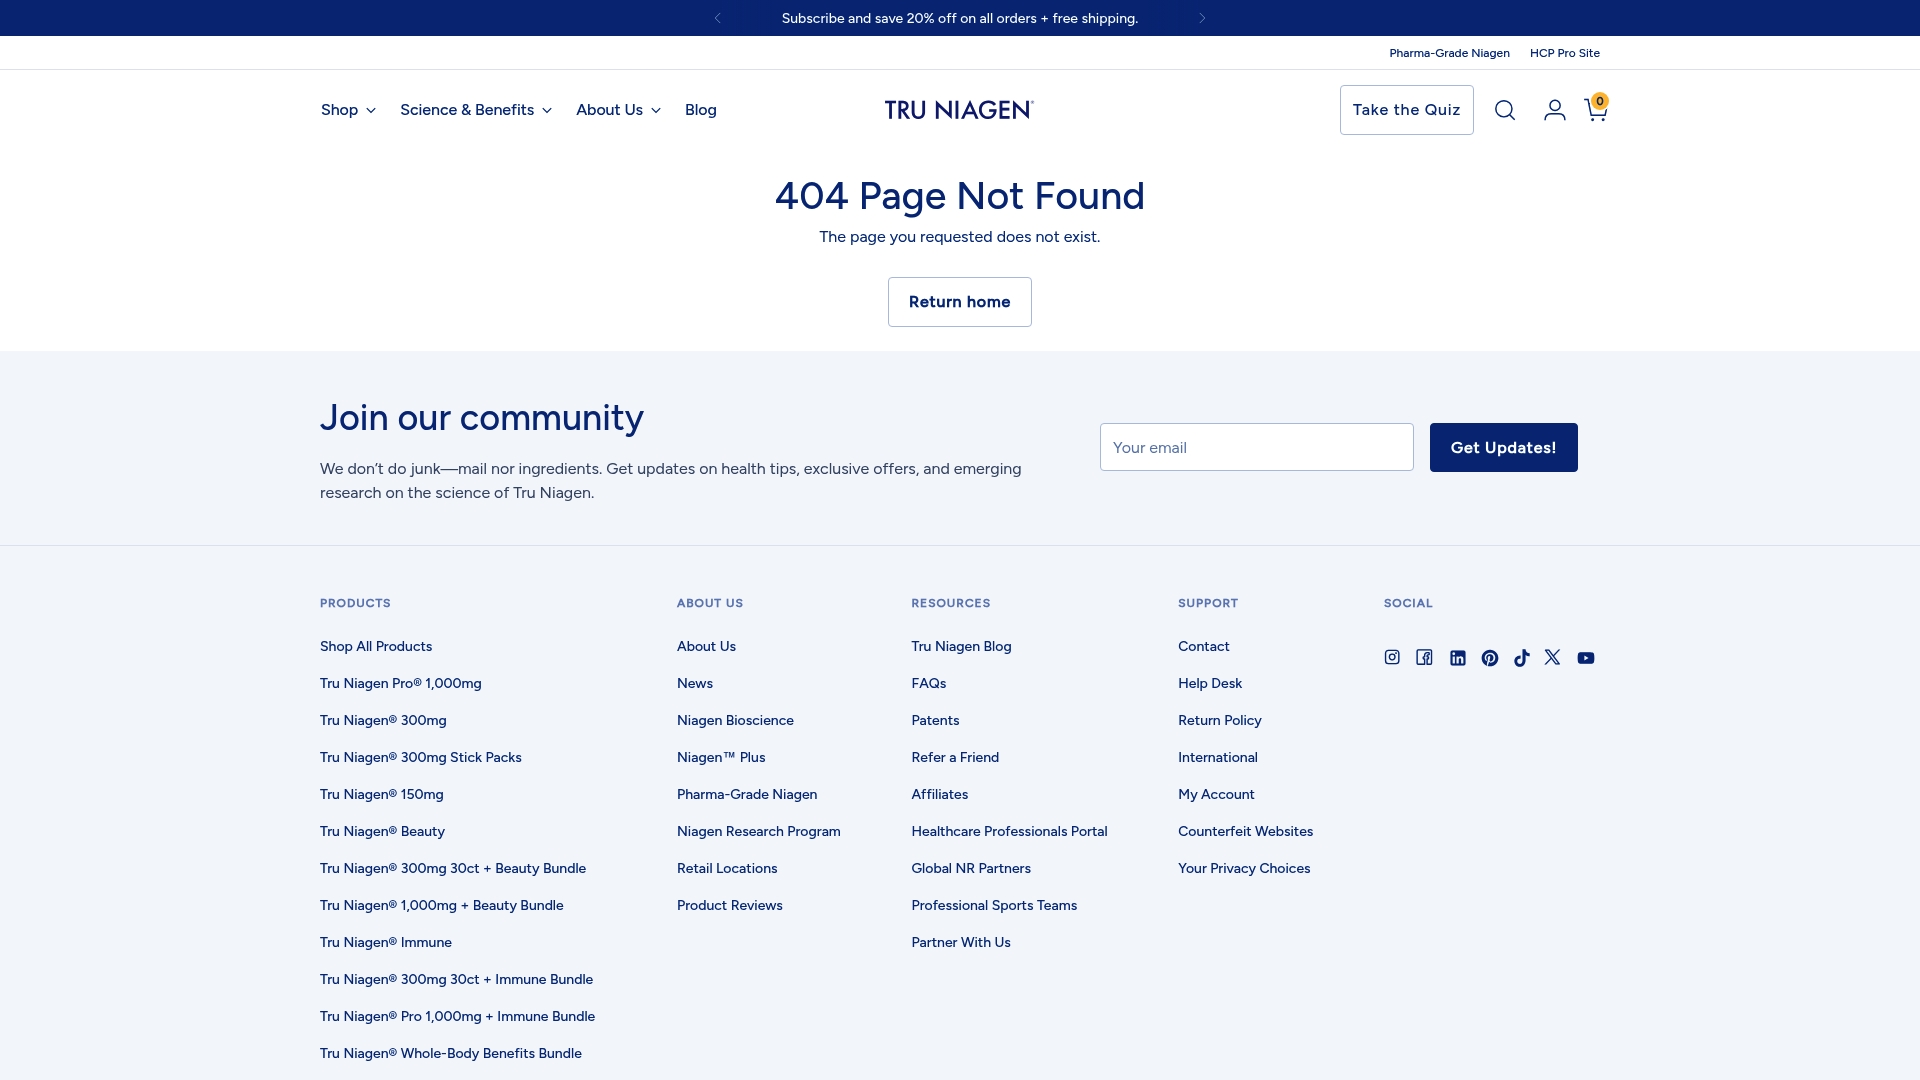Open Counterfeit Websites link
1920x1080 pixels.
pyautogui.click(x=1245, y=832)
